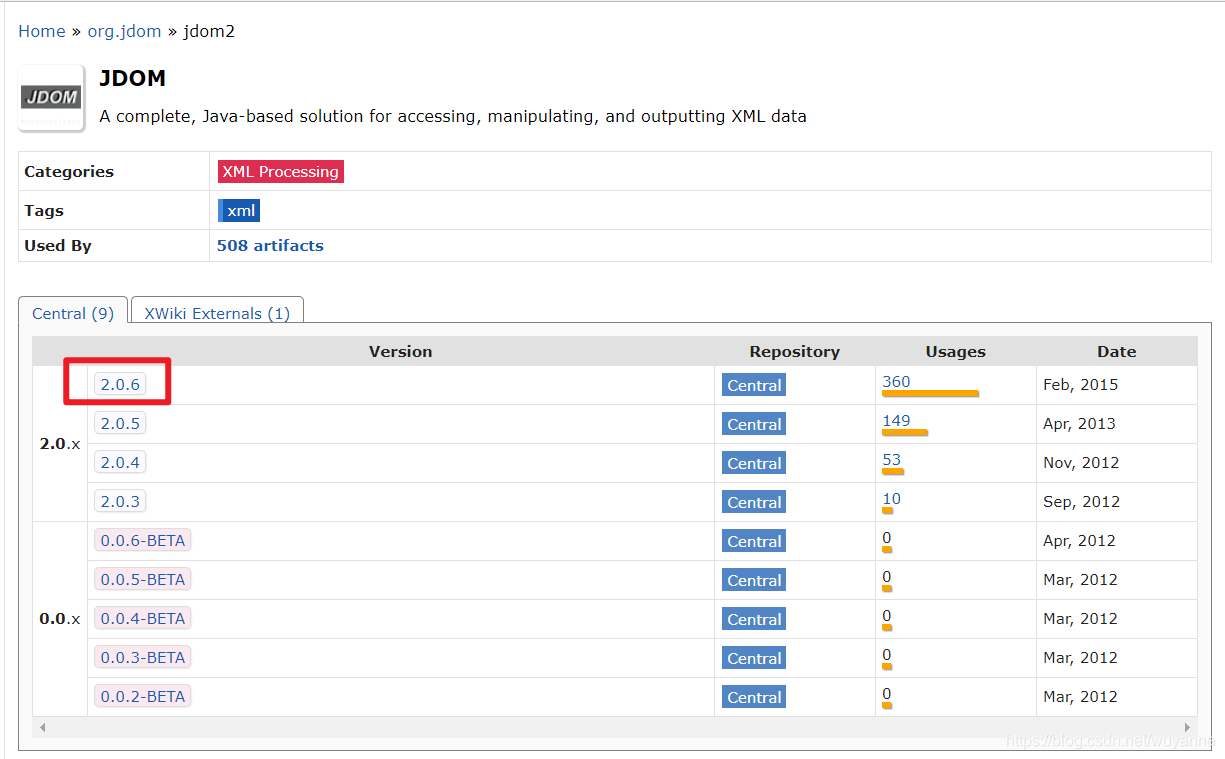Click the table's left scroll arrow
This screenshot has width=1225, height=759.
[x=43, y=728]
